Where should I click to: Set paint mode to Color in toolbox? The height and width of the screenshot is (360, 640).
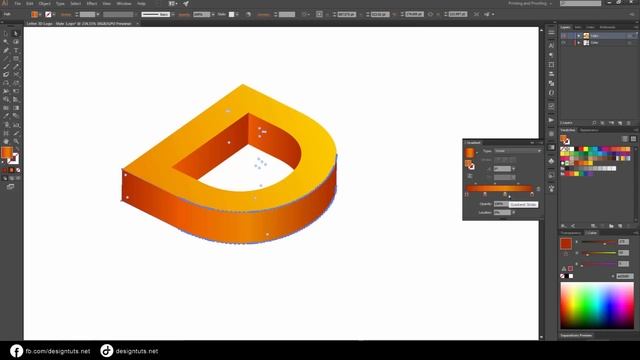click(5, 170)
